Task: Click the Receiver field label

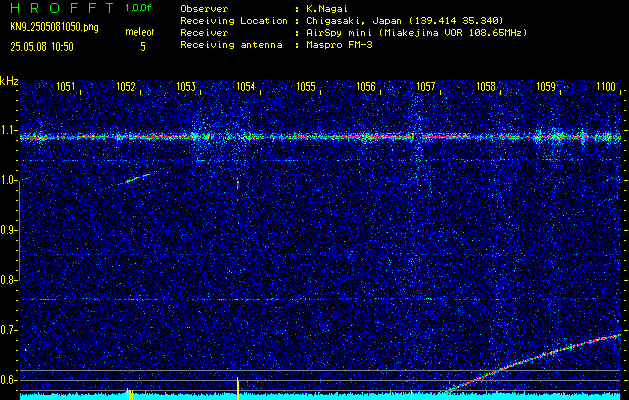Action: point(204,32)
